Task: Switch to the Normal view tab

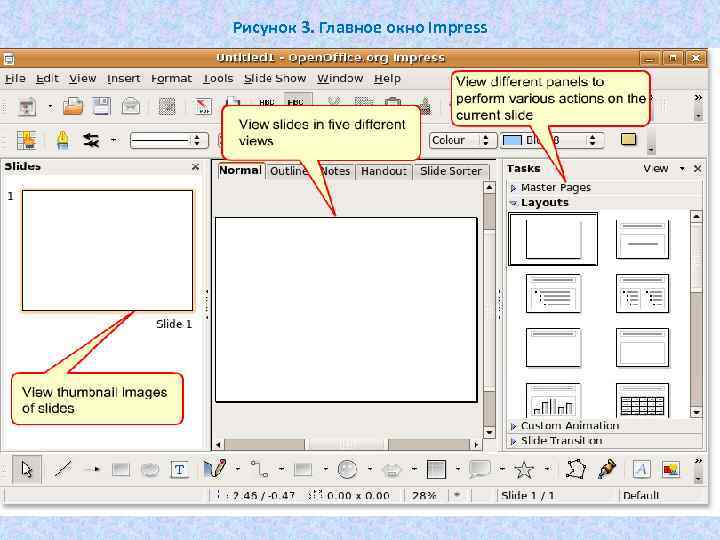Action: 240,170
